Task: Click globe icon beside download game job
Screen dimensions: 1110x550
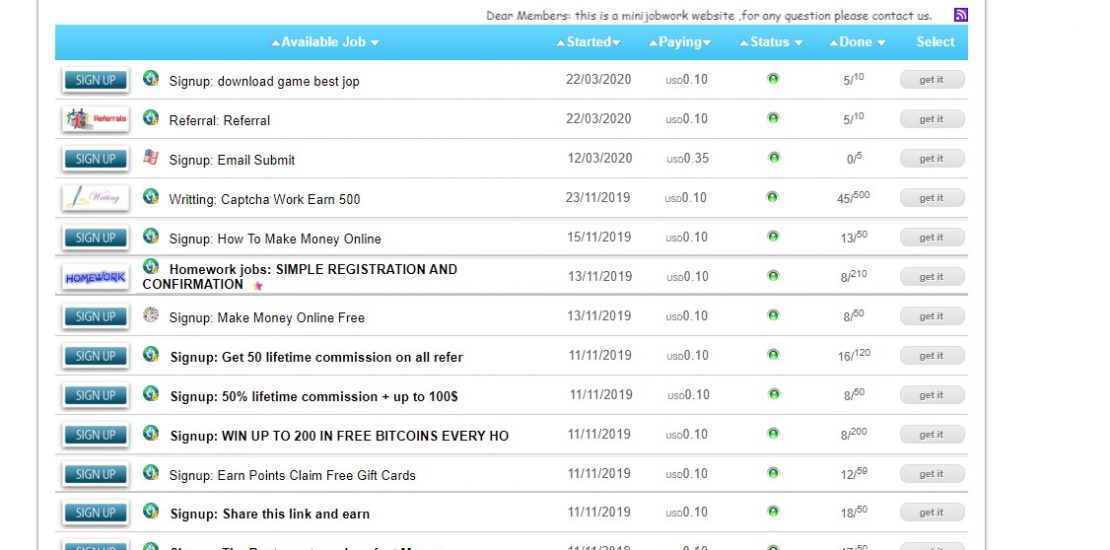Action: click(151, 78)
